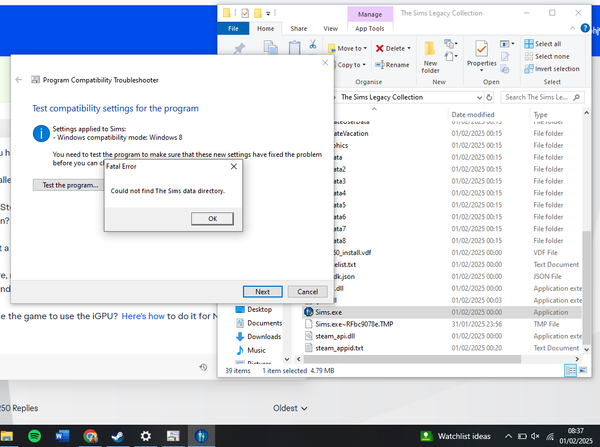600x447 pixels.
Task: Click OK in the Fatal Error dialog
Action: [212, 218]
